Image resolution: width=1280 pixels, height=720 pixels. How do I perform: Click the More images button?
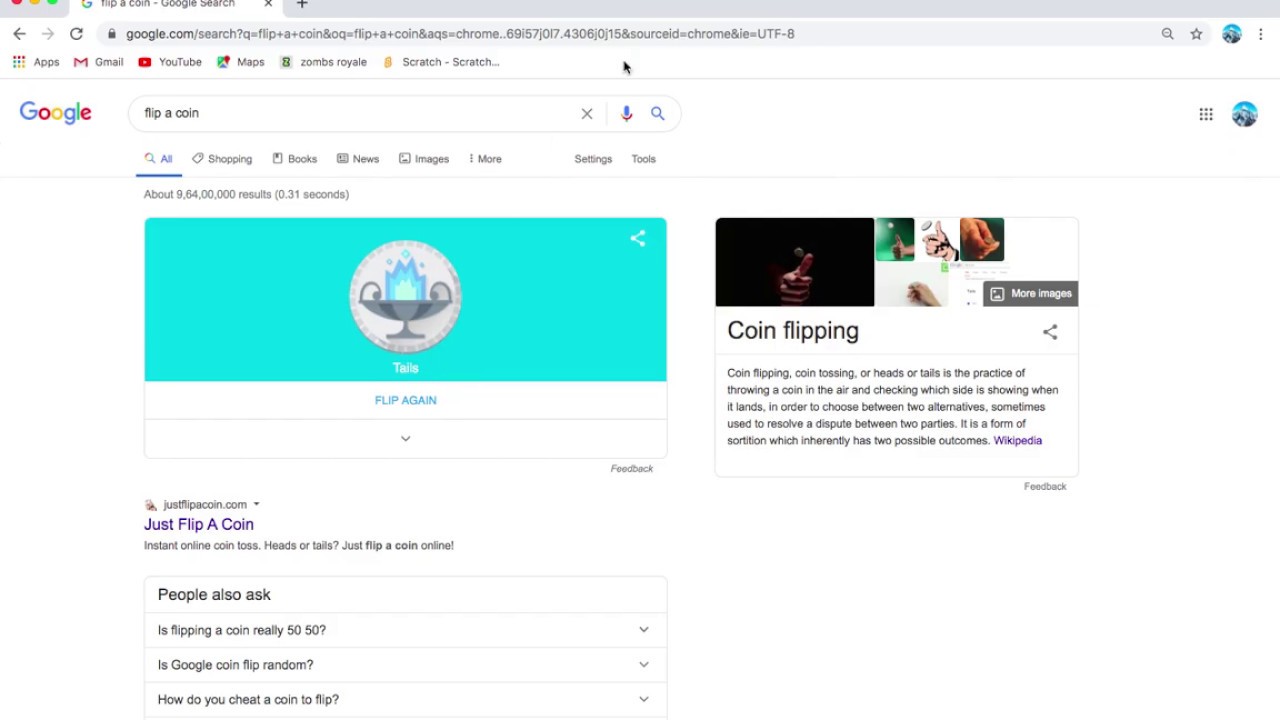pos(1030,294)
